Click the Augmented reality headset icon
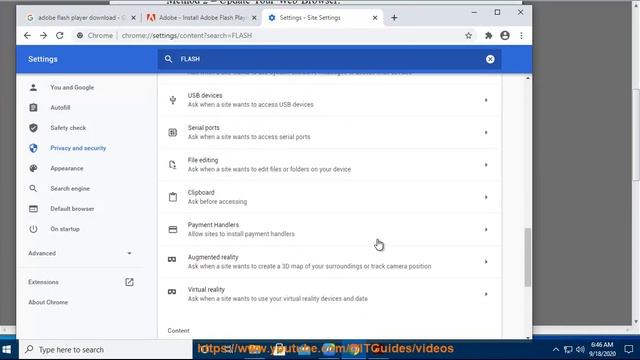The image size is (640, 360). pyautogui.click(x=172, y=260)
